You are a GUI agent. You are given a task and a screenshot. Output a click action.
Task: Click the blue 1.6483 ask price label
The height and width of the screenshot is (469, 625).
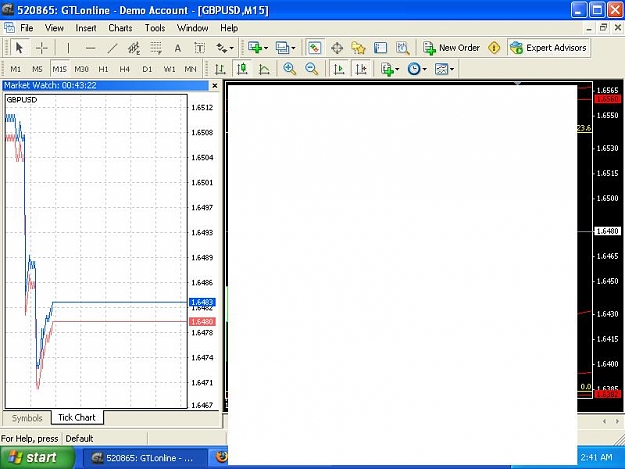tap(202, 302)
